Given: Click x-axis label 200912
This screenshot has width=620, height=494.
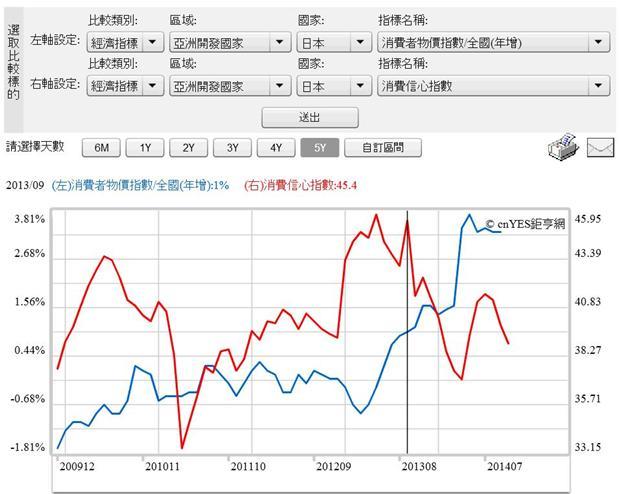Looking at the screenshot, I should 77,467.
